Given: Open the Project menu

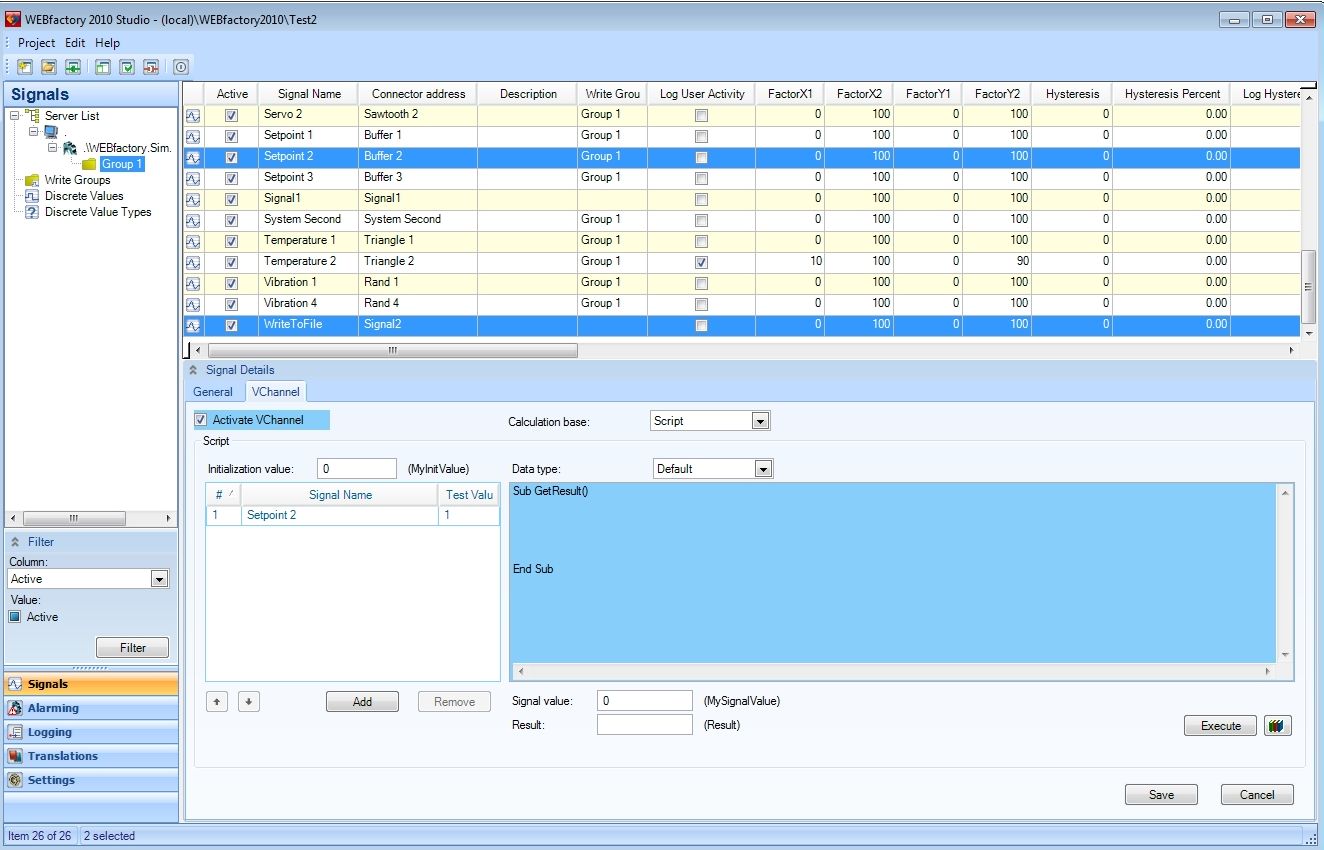Looking at the screenshot, I should [36, 43].
